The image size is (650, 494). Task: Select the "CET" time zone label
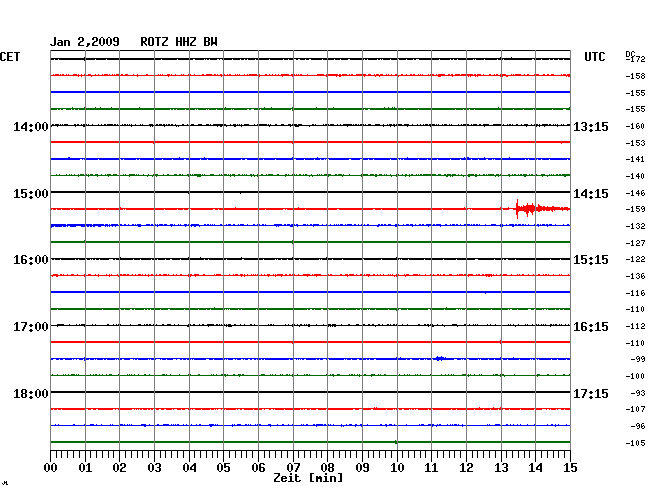click(10, 57)
